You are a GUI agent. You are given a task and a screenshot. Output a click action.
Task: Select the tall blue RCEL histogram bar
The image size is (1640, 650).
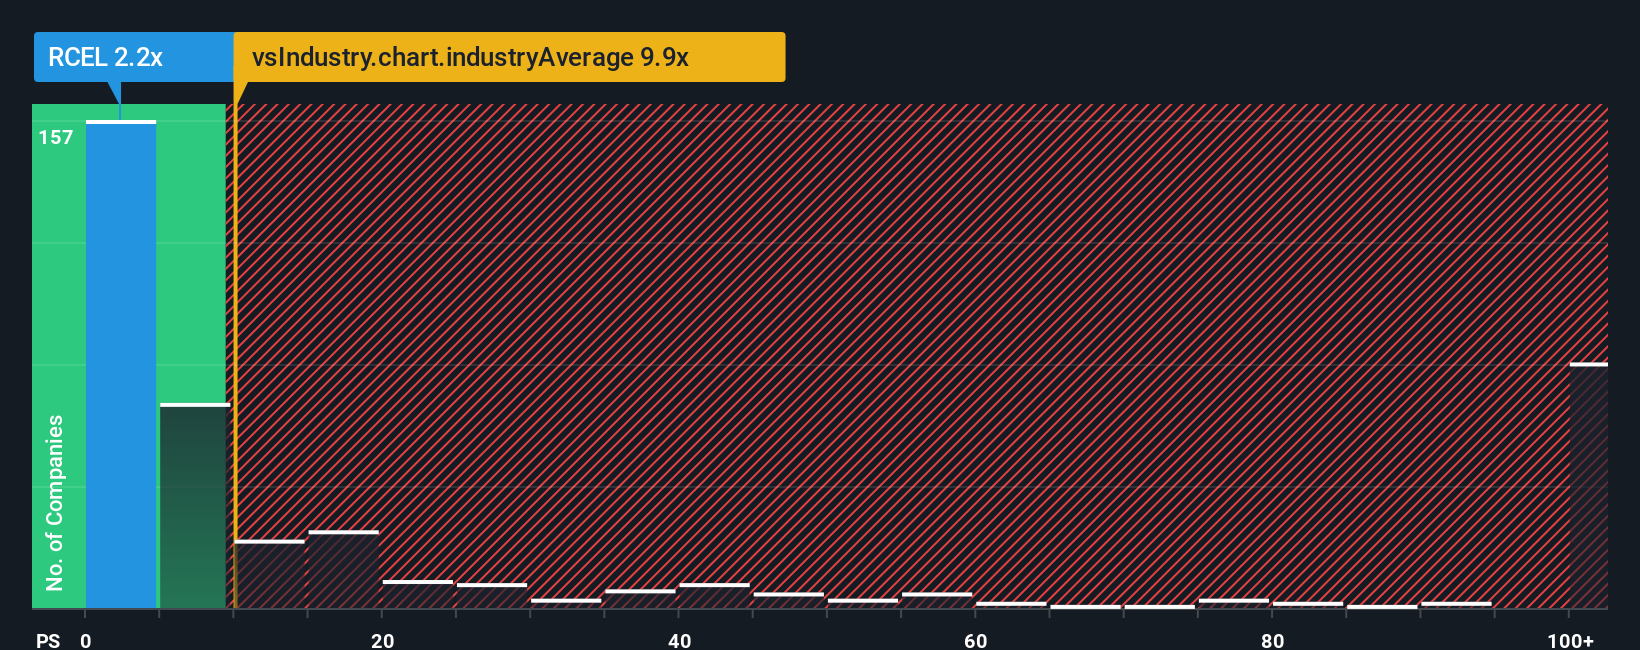[121, 365]
